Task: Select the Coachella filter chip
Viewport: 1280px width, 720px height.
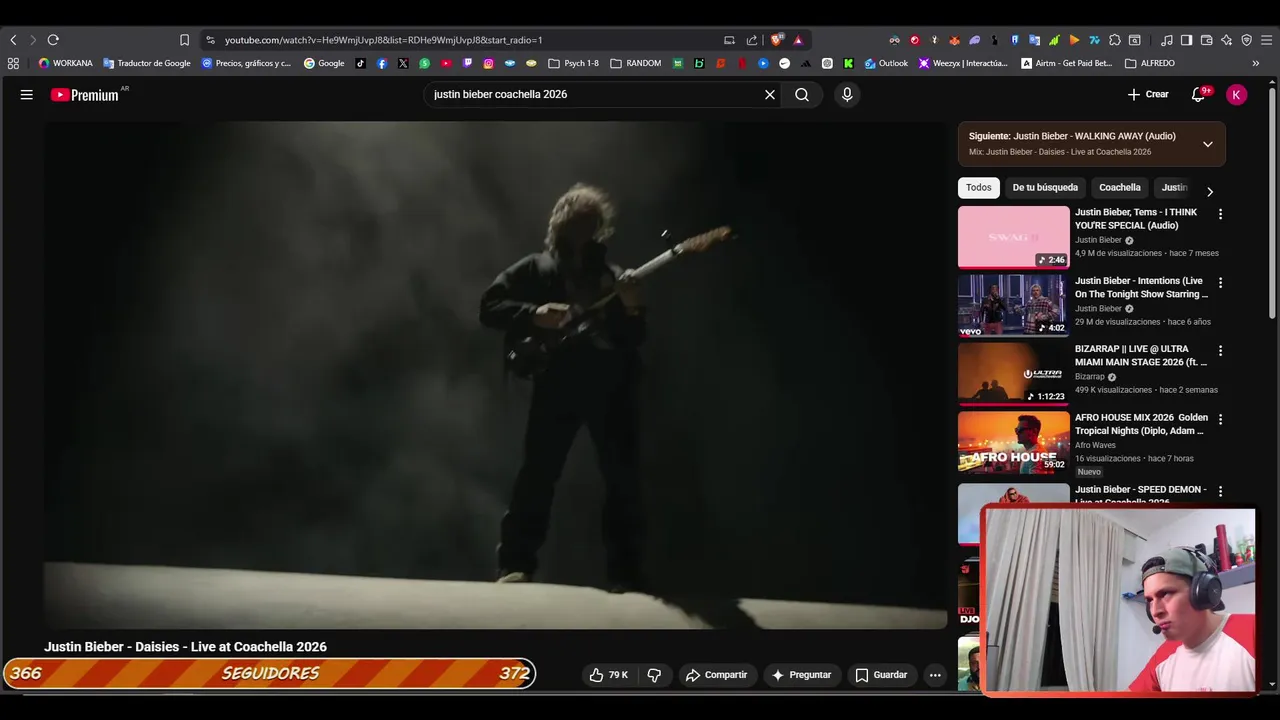Action: coord(1120,187)
